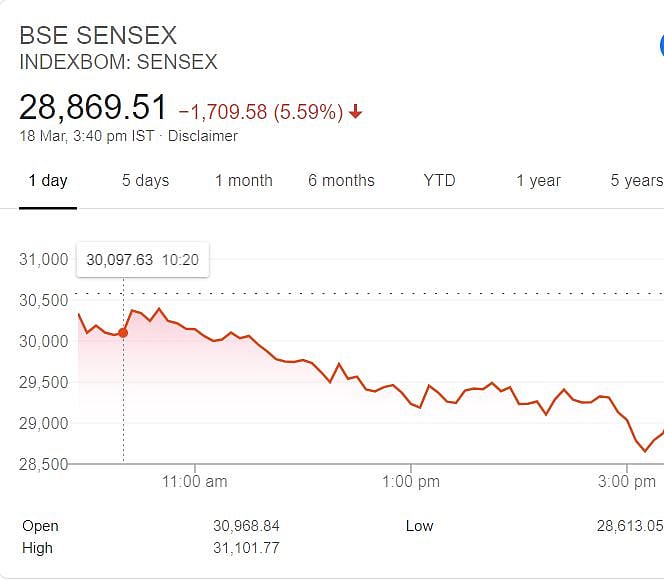Open the 6 months tab
This screenshot has width=664, height=581.
point(341,181)
